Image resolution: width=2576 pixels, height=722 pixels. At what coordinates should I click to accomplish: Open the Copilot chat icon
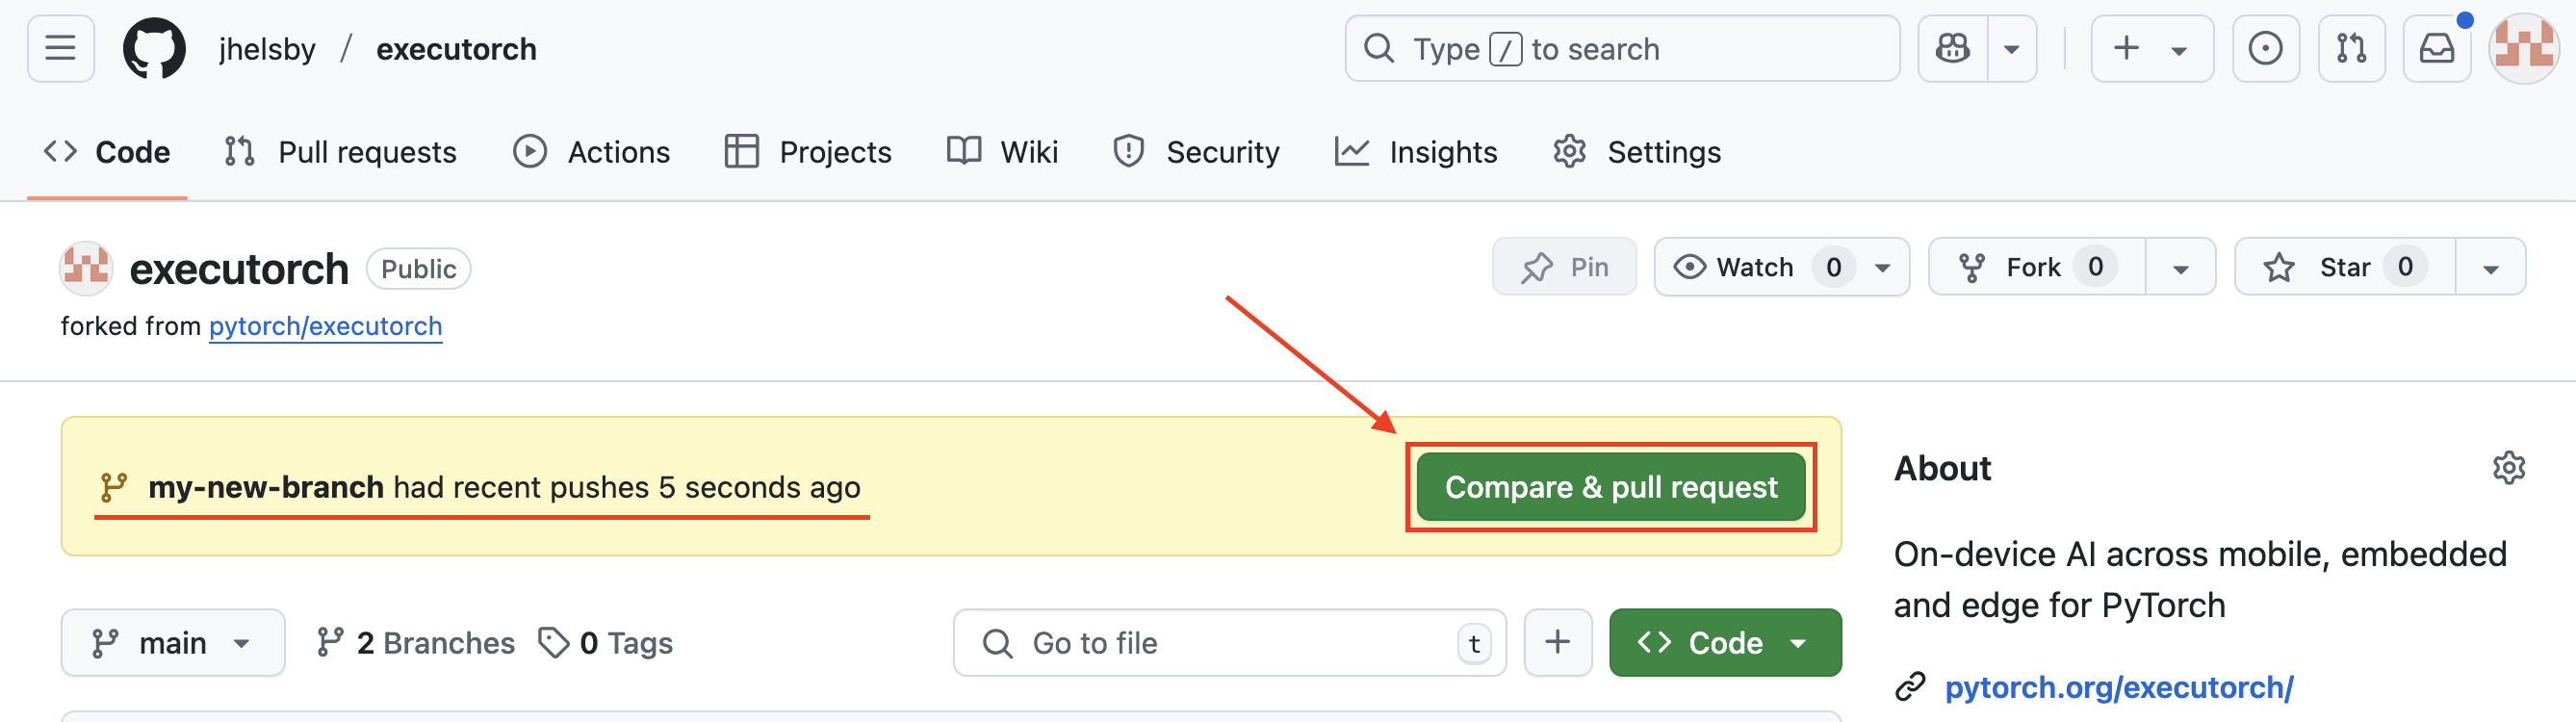[1952, 48]
